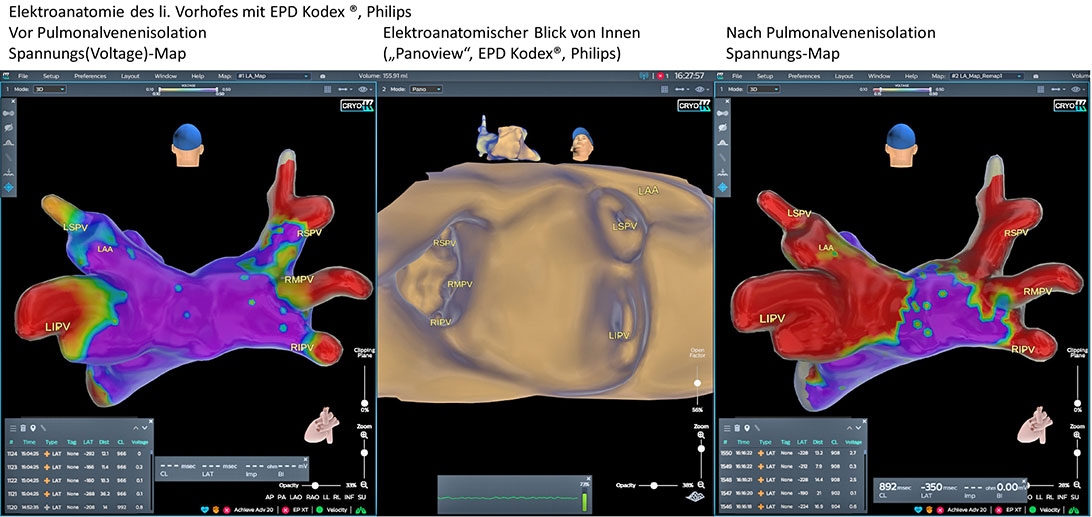Toggle the eye visibility icon in left pane header
This screenshot has width=1092, height=517.
(363, 90)
